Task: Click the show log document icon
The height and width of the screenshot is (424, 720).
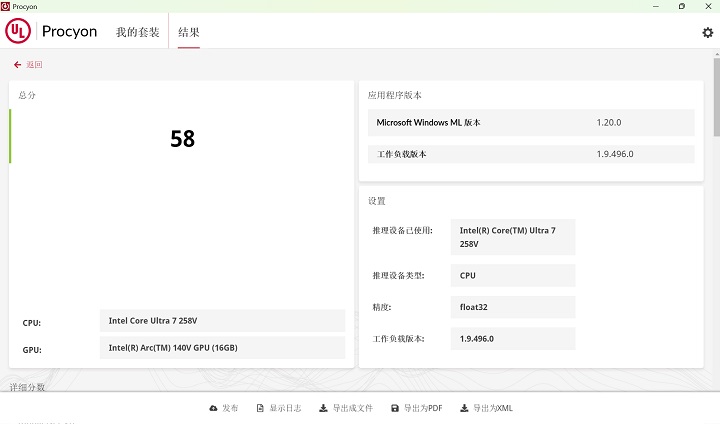Action: [260, 408]
